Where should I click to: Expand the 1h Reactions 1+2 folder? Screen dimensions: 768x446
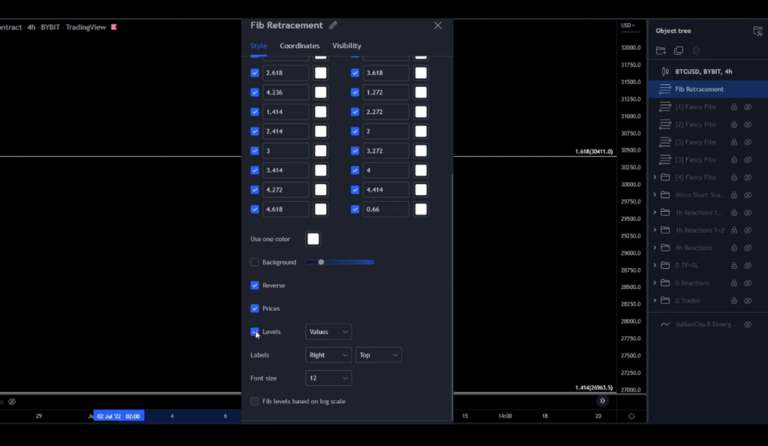[655, 230]
